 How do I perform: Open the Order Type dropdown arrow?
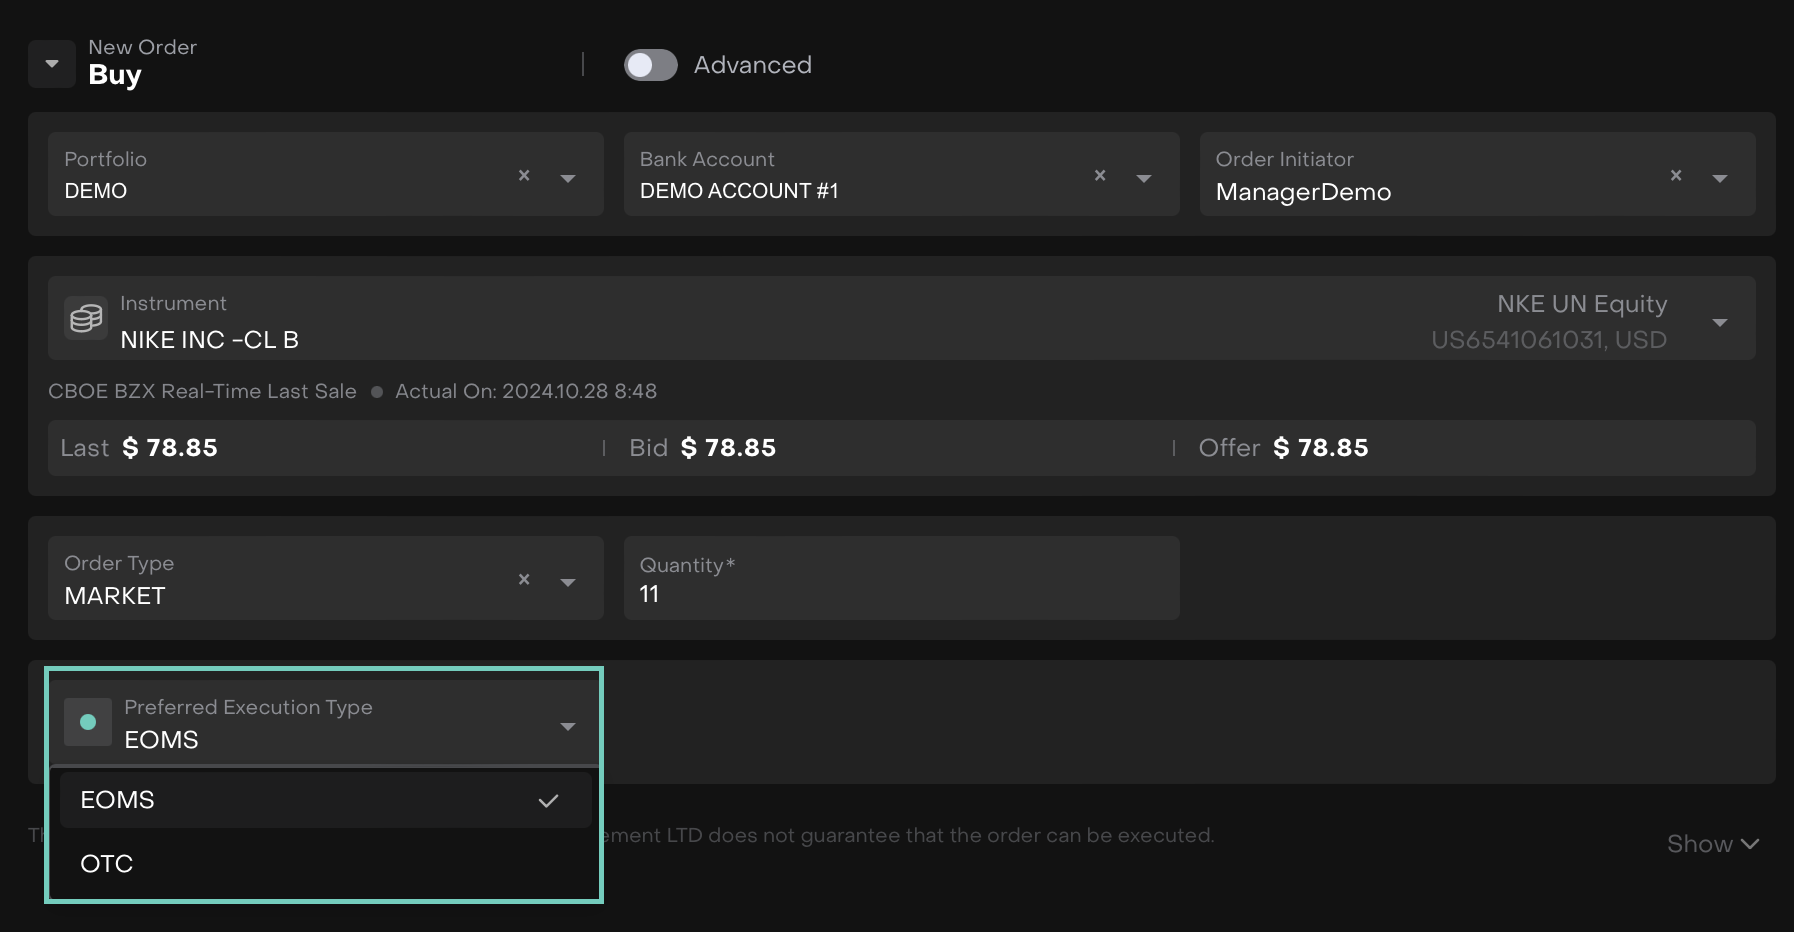tap(568, 582)
